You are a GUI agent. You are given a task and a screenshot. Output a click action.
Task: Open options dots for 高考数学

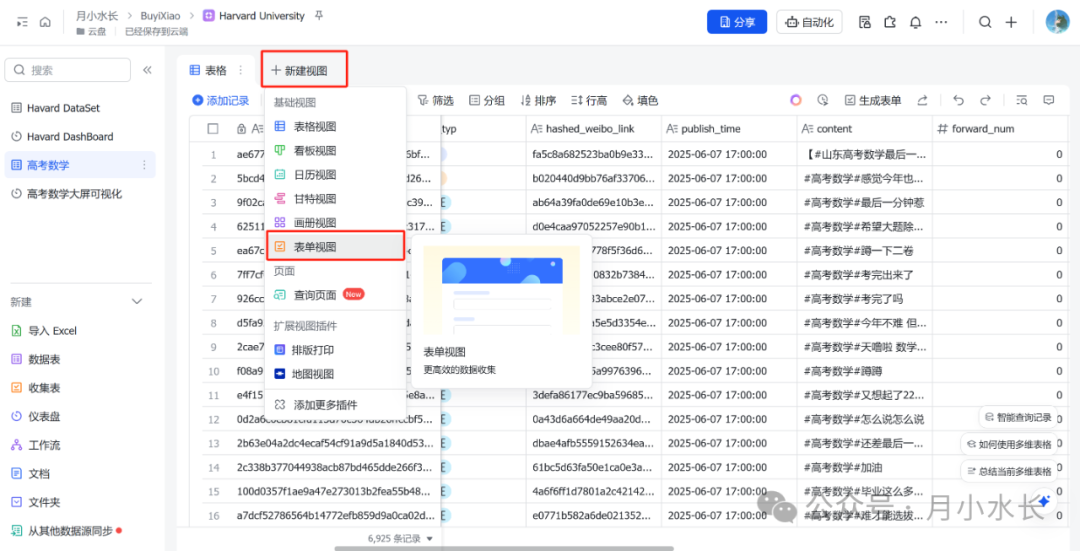coord(145,165)
